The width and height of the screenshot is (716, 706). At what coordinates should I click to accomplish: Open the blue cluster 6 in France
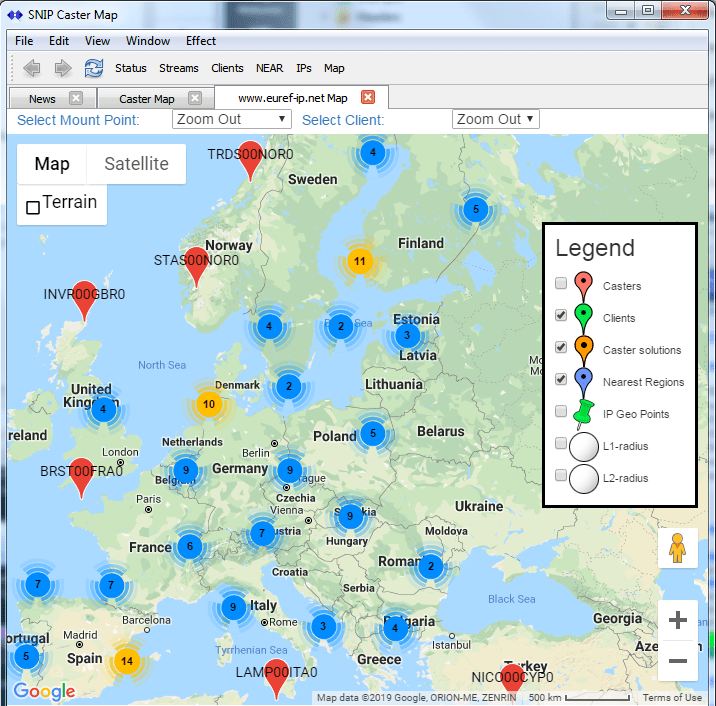pyautogui.click(x=190, y=546)
